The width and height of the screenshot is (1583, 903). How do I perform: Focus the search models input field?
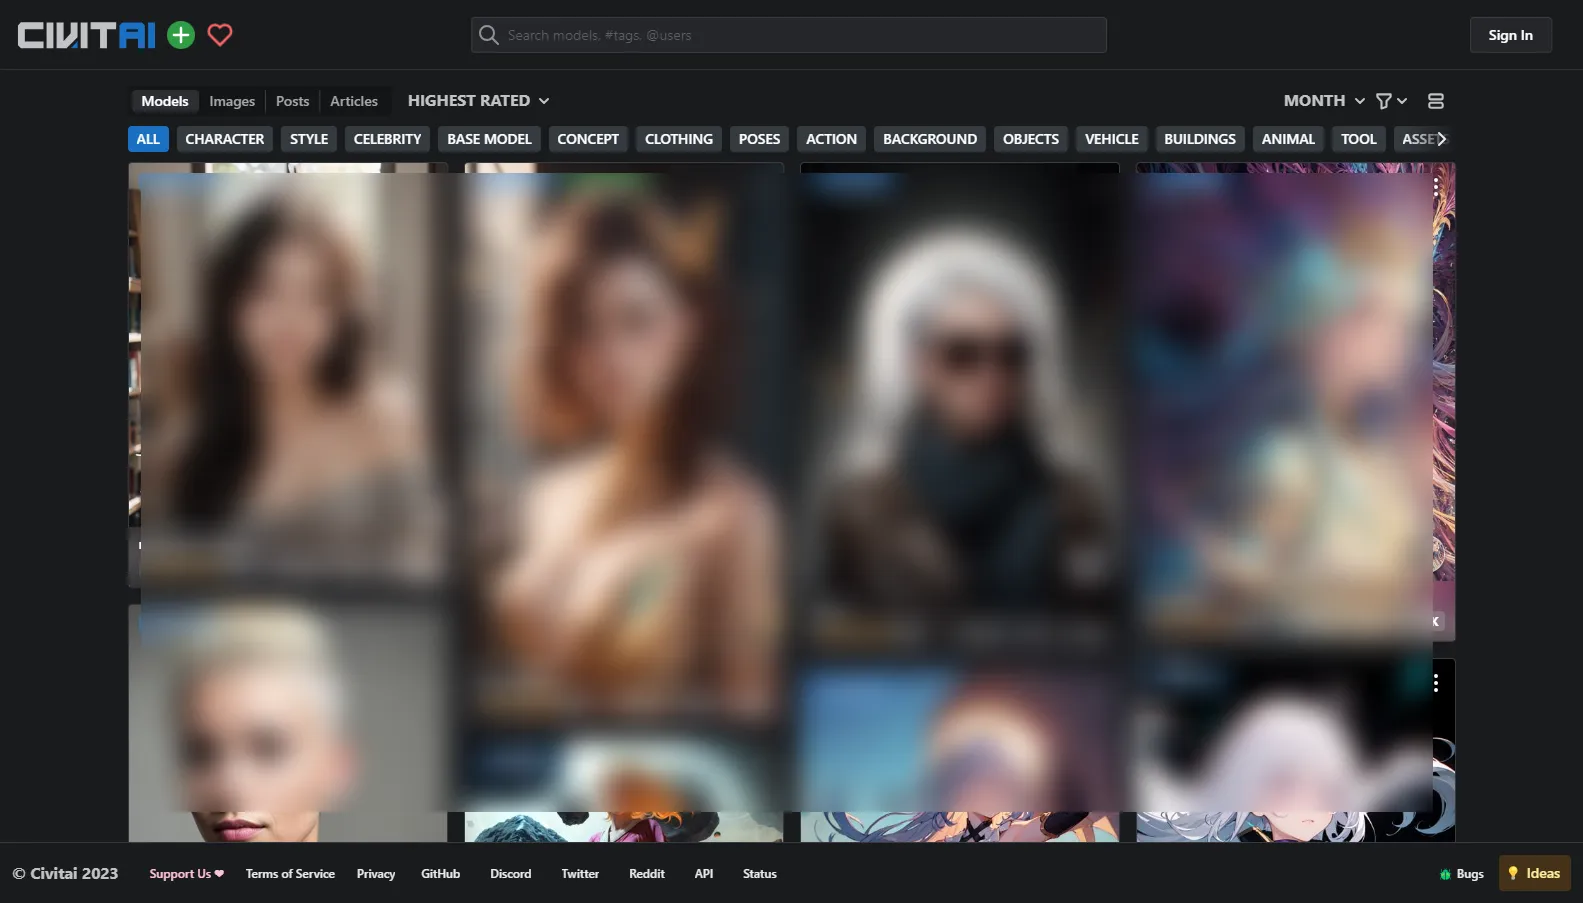(x=800, y=36)
